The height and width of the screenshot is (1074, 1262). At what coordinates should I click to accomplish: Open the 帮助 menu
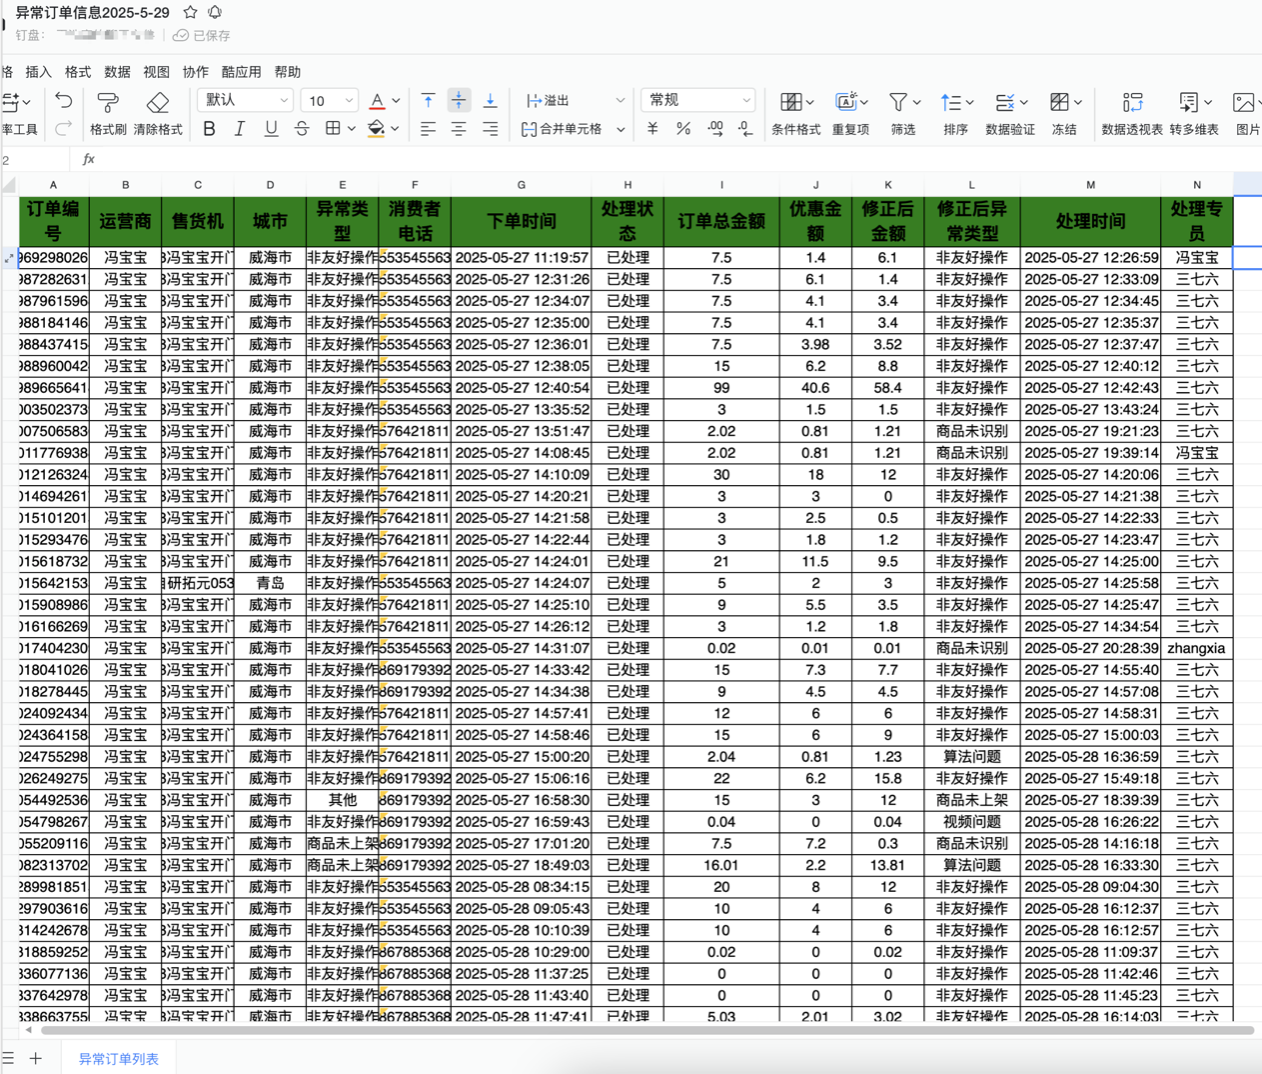[287, 72]
